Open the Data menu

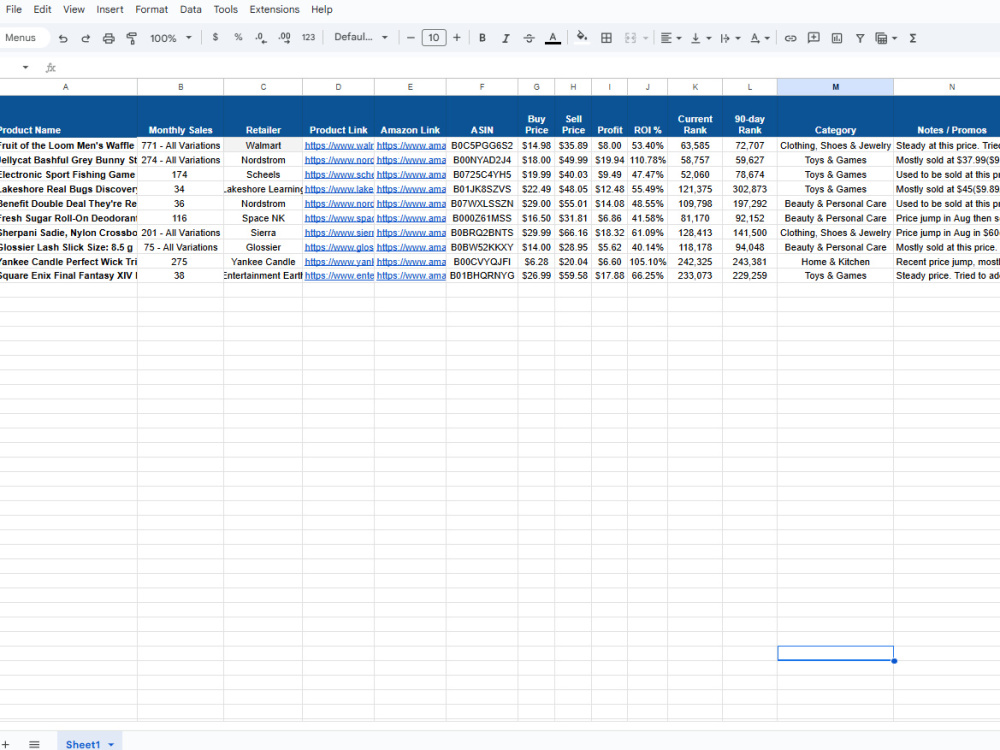tap(191, 10)
